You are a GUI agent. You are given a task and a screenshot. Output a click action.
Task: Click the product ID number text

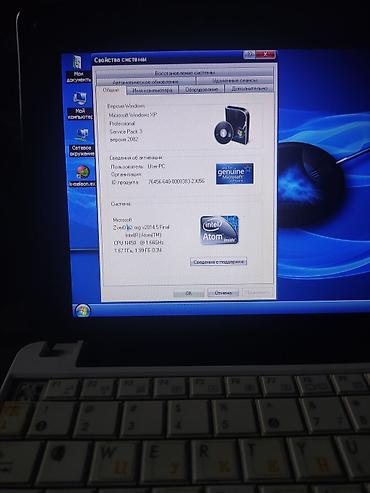pyautogui.click(x=176, y=181)
